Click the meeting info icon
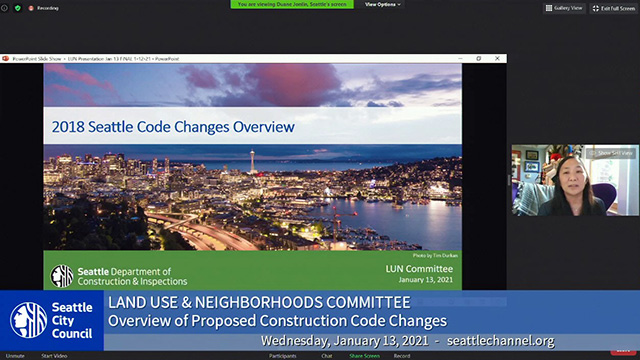 click(x=4, y=8)
